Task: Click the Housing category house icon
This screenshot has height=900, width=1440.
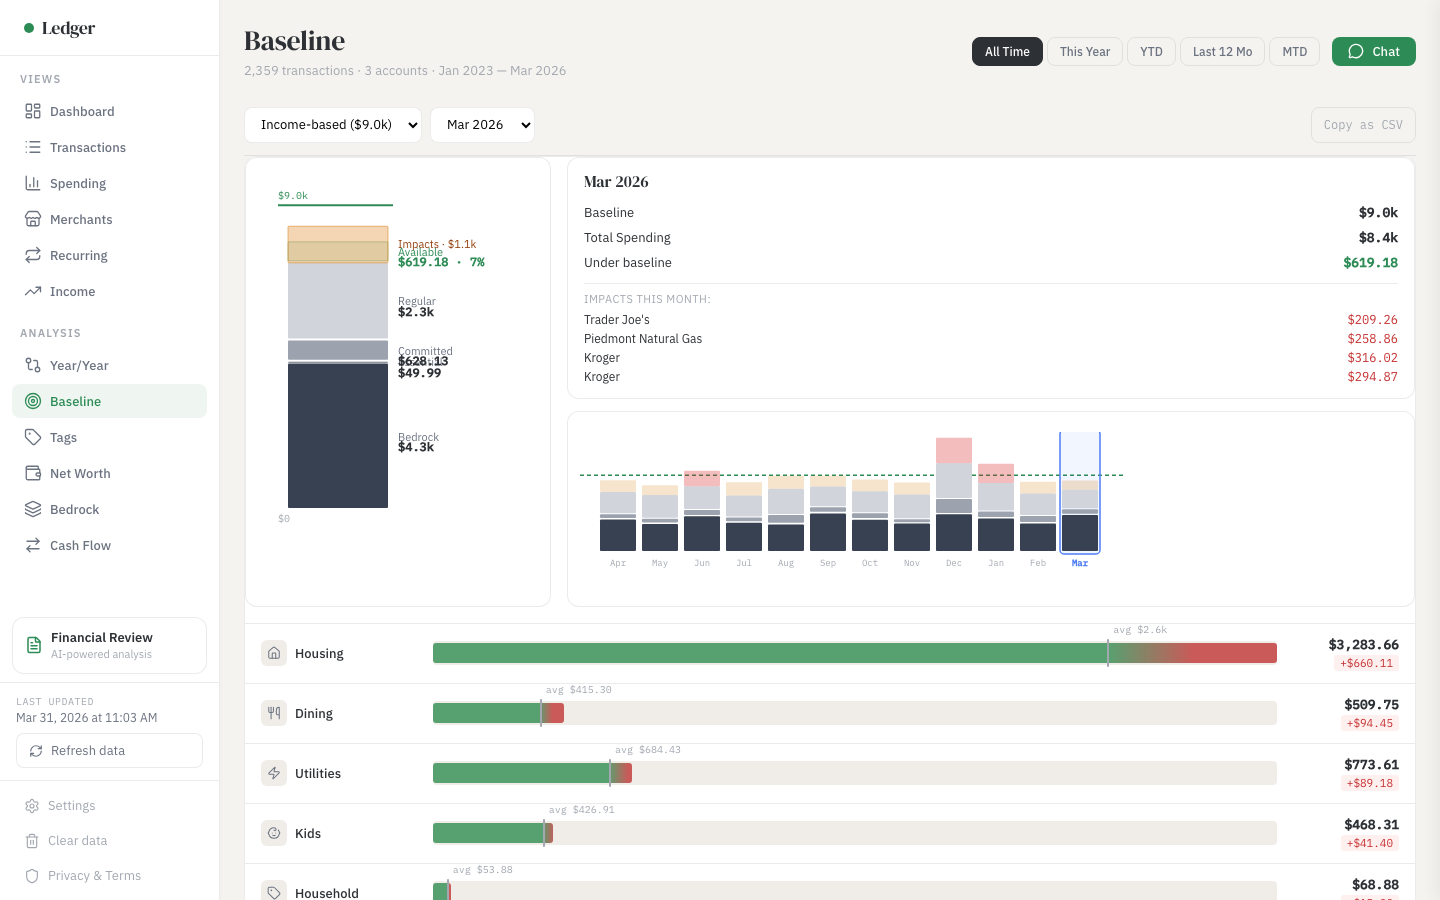Action: pos(274,652)
